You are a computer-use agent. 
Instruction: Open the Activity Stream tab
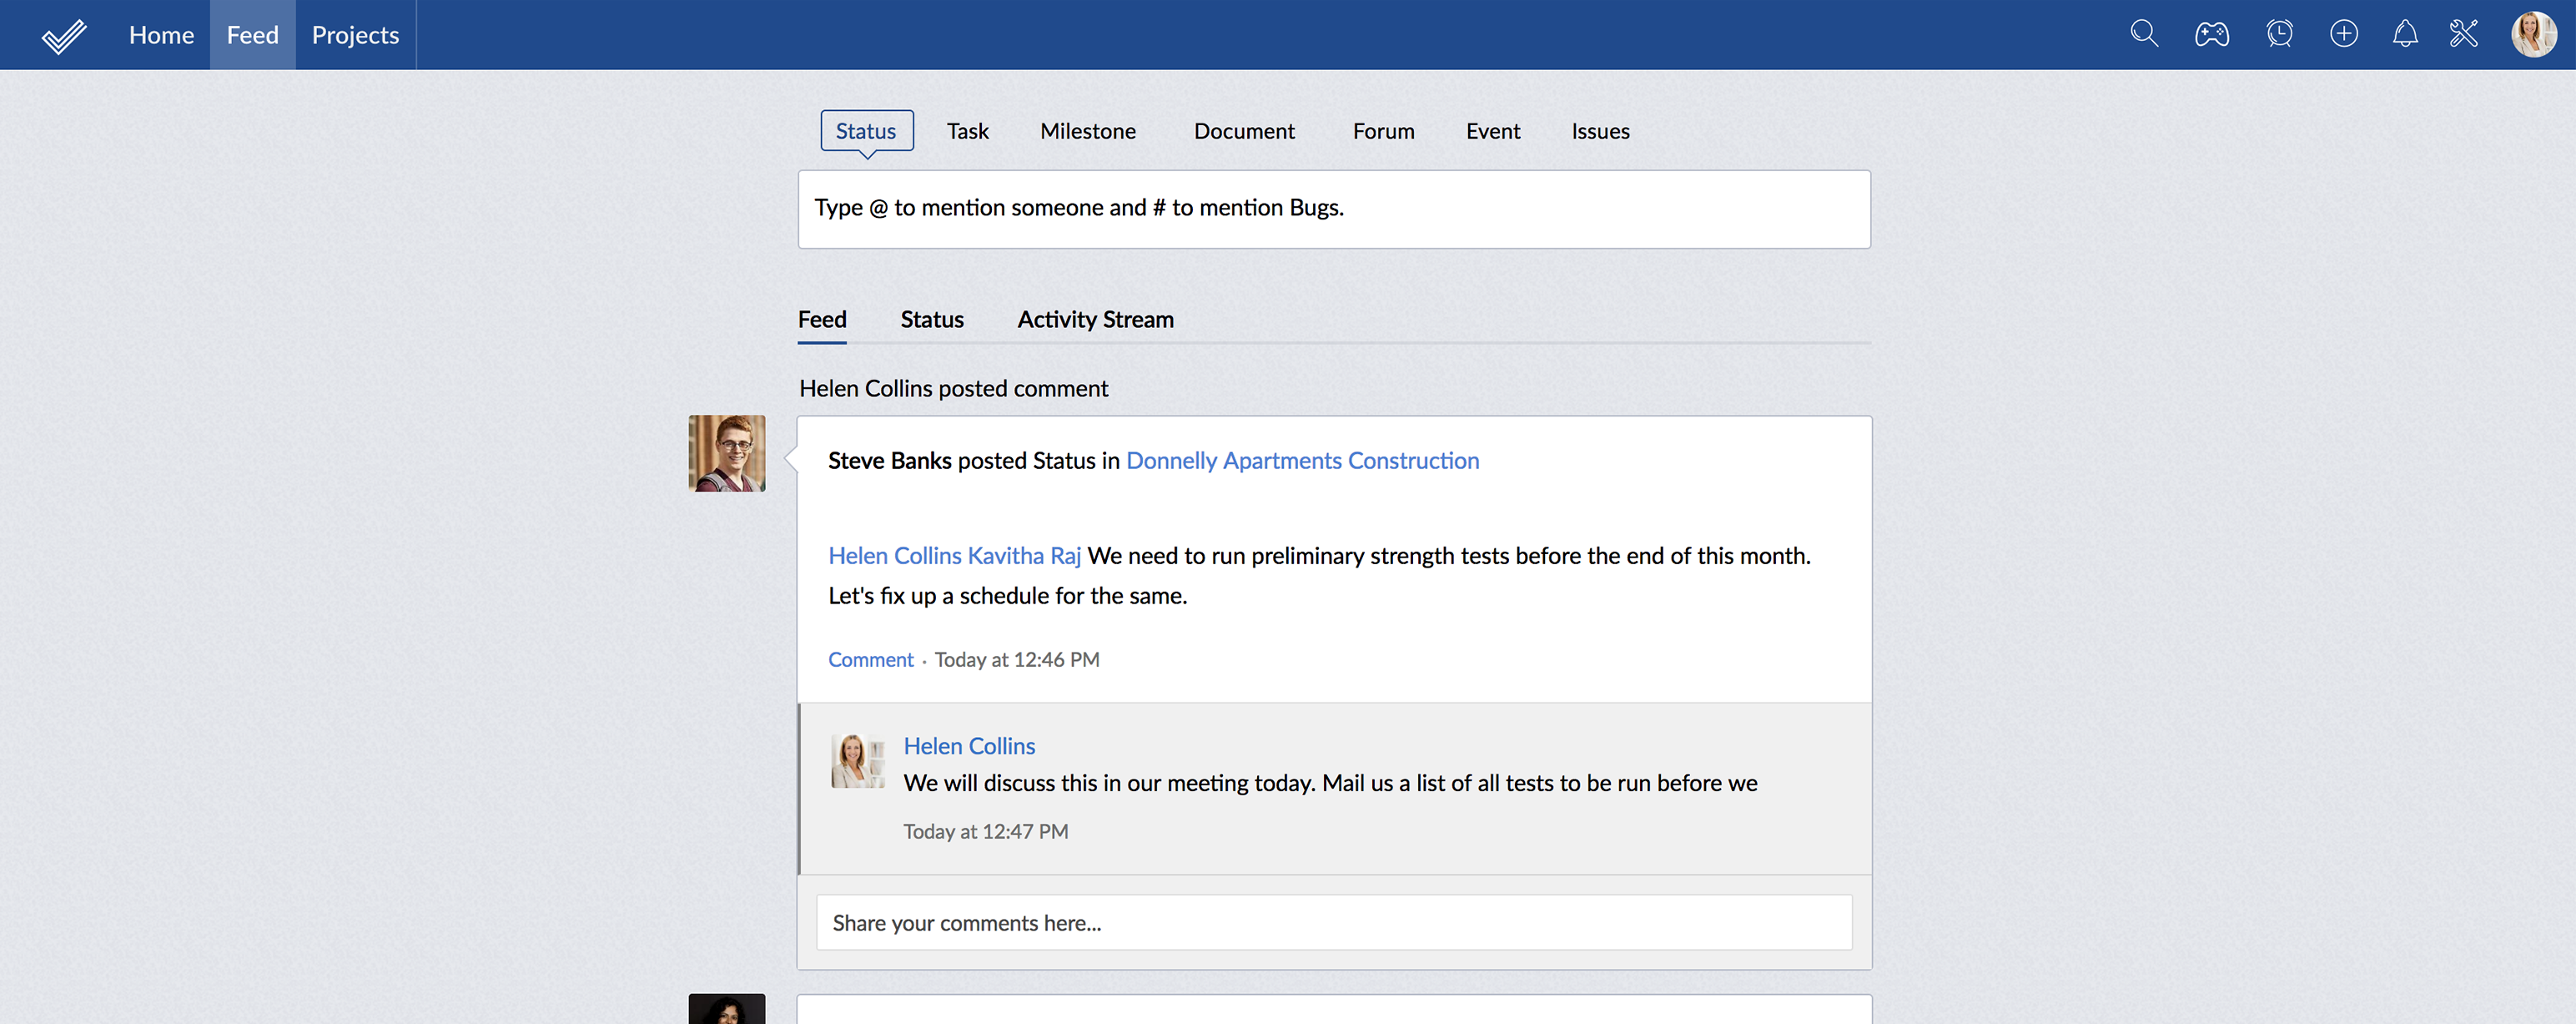tap(1095, 319)
